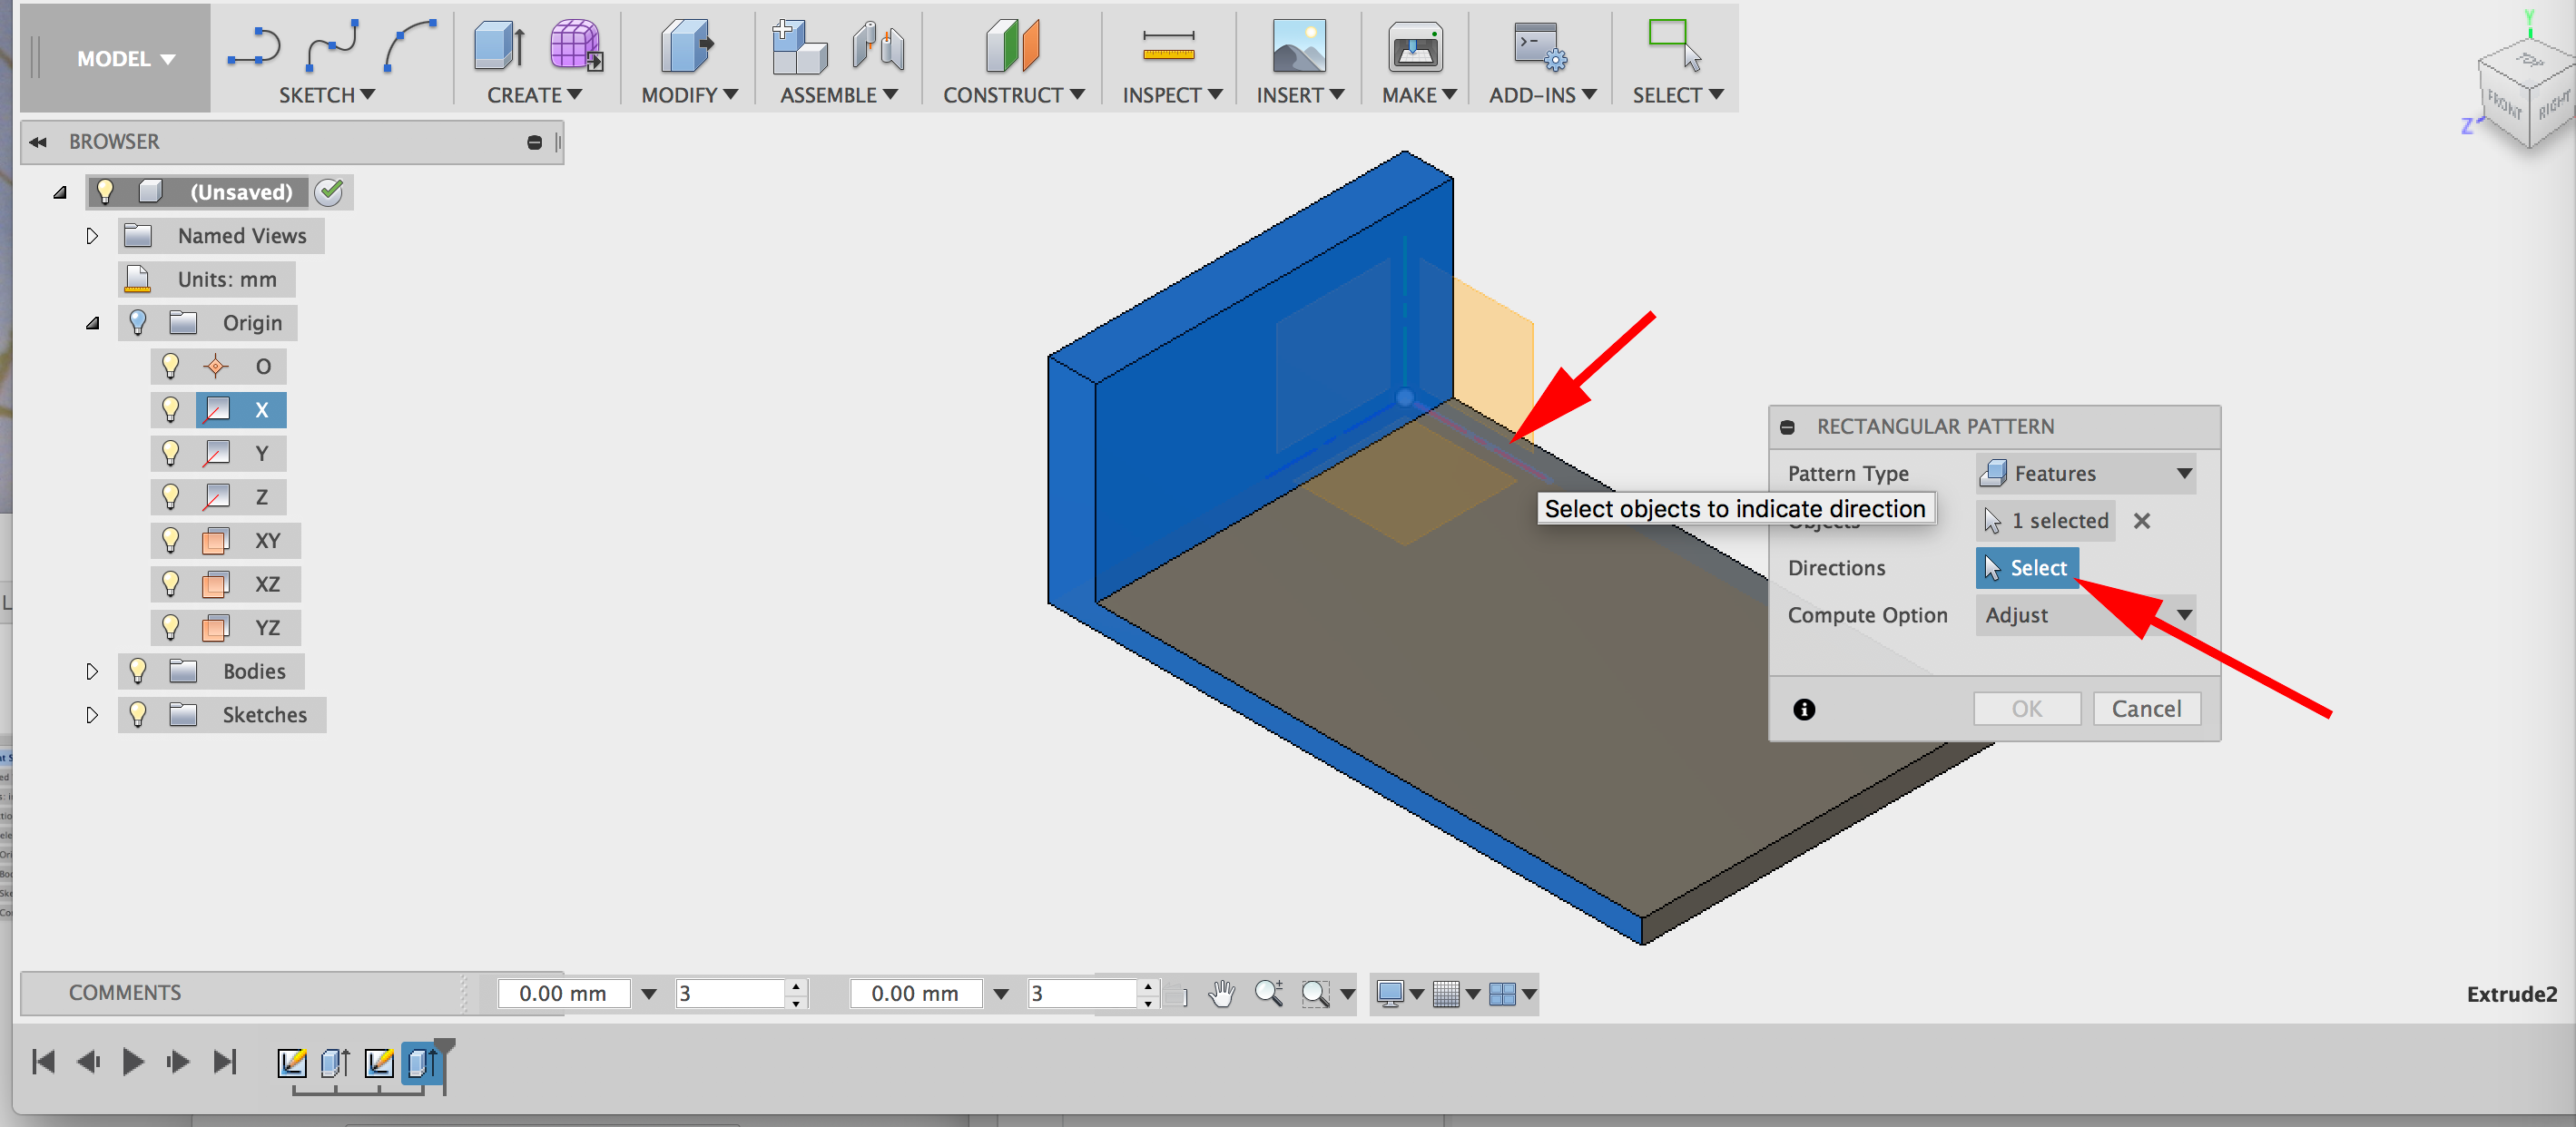The image size is (2576, 1127).
Task: Expand the Sketches folder
Action: (x=92, y=715)
